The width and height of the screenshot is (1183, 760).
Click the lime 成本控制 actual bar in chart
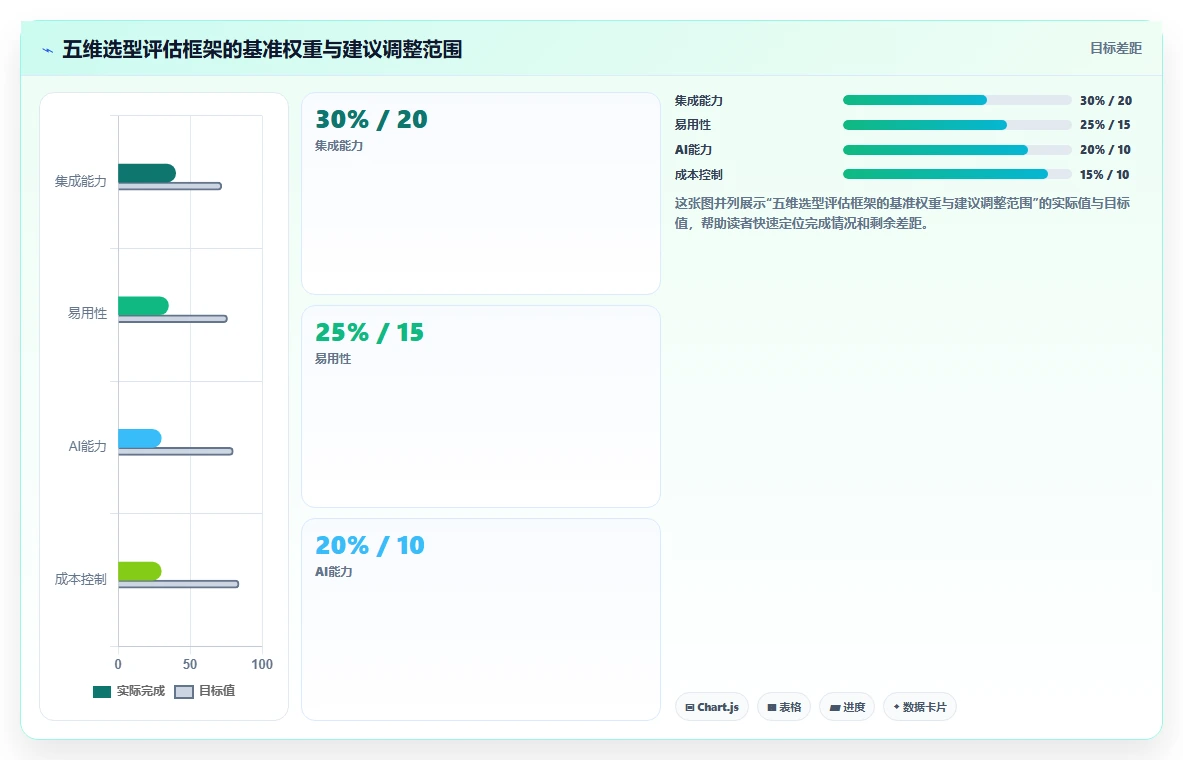click(x=140, y=571)
